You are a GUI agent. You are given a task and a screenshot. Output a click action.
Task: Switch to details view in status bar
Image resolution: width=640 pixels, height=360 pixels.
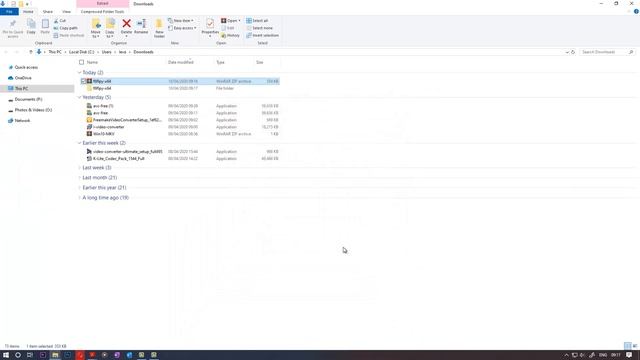click(x=628, y=346)
